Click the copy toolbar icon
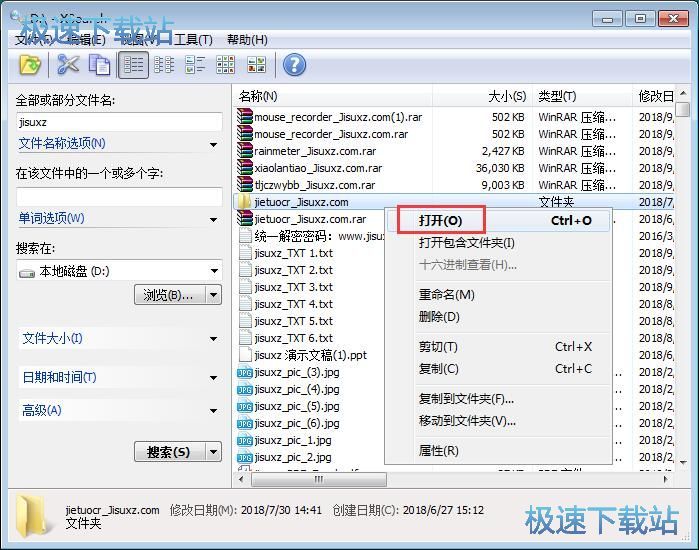Viewport: 699px width, 550px height. (x=99, y=65)
